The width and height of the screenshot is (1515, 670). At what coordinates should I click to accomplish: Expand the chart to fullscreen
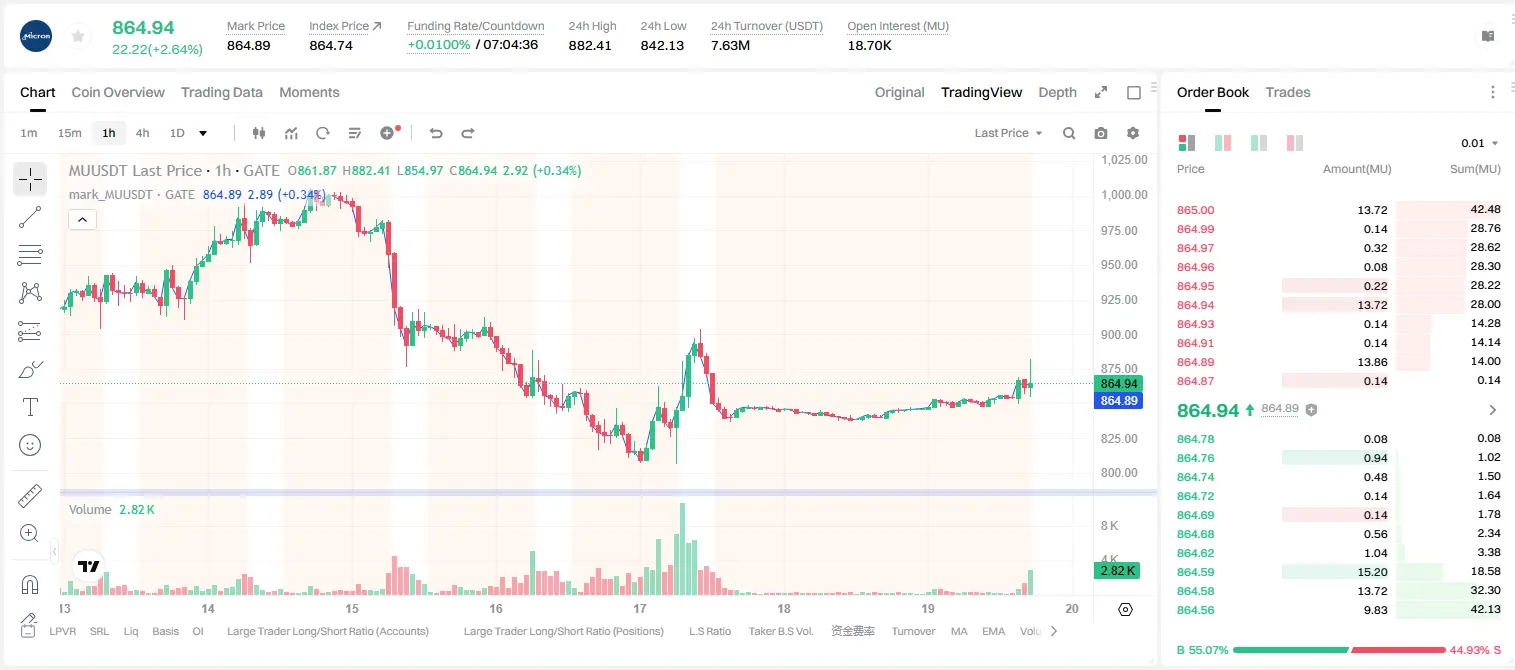1101,92
